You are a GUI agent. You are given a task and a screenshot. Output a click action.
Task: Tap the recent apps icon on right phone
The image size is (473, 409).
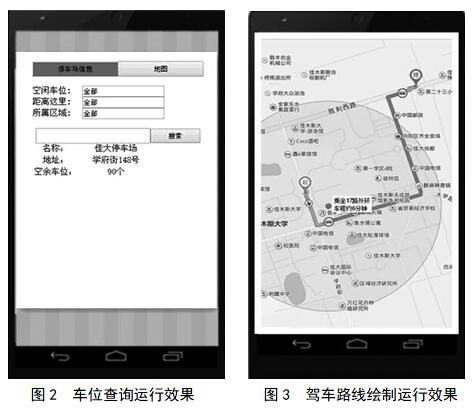coord(413,344)
